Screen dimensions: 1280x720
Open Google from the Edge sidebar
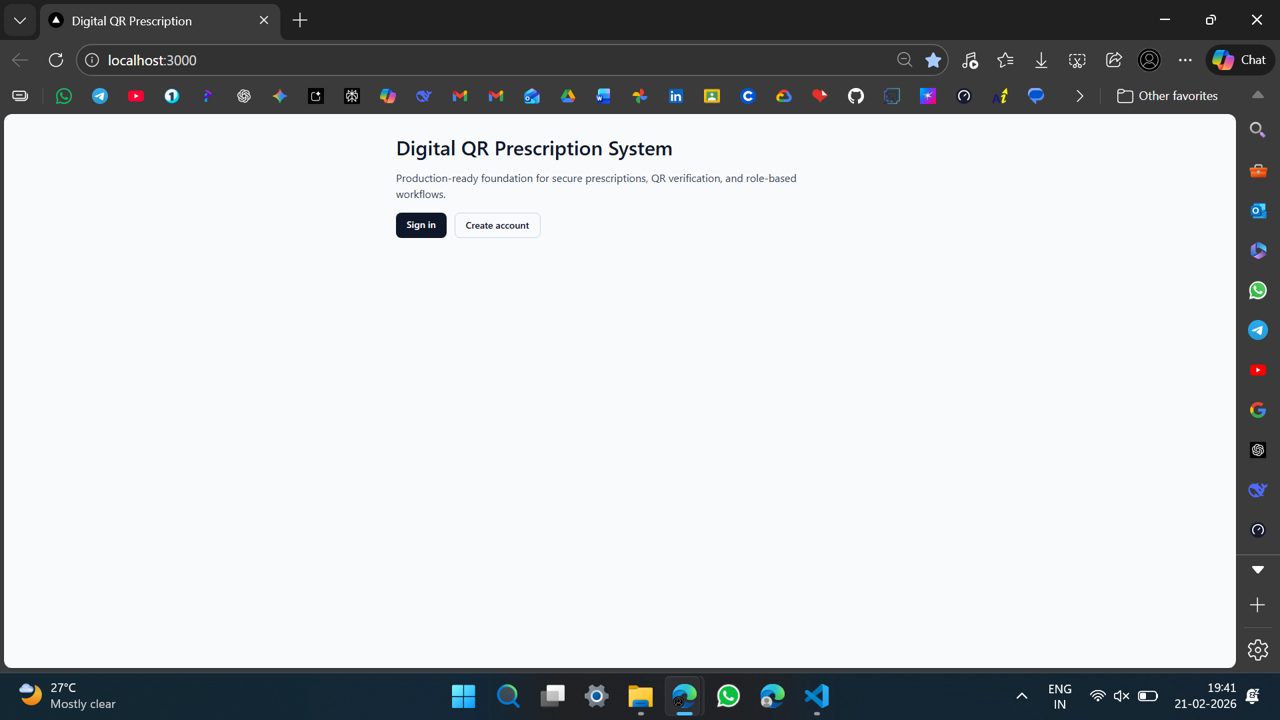[1258, 410]
